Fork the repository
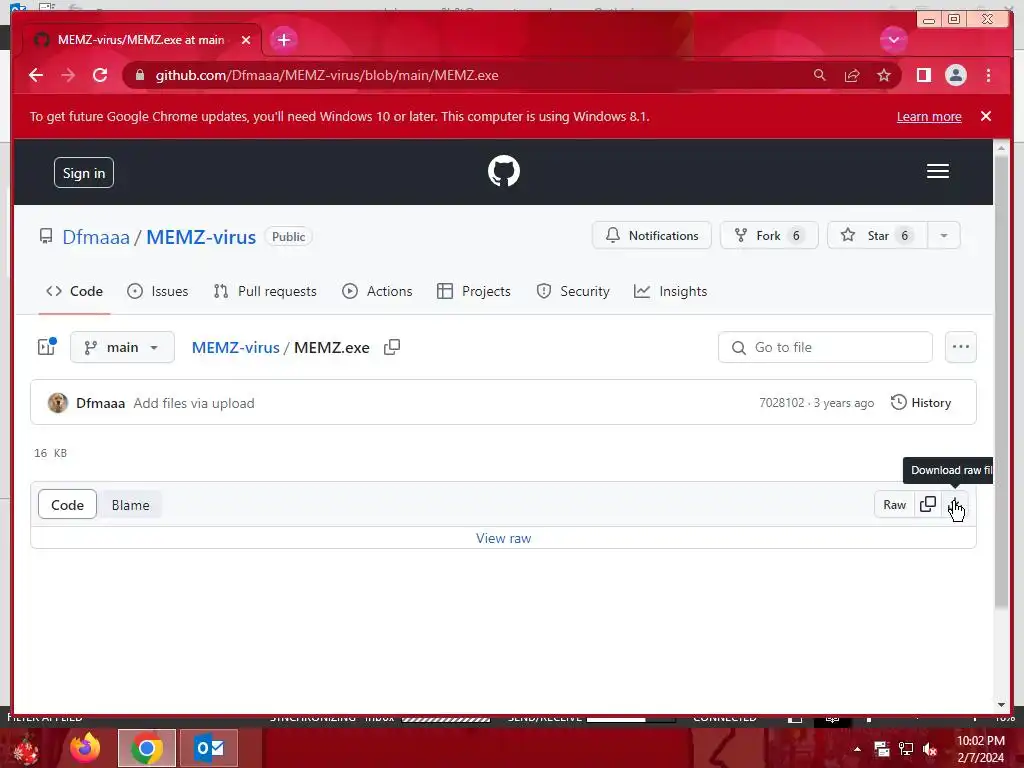The height and width of the screenshot is (768, 1024). click(769, 235)
